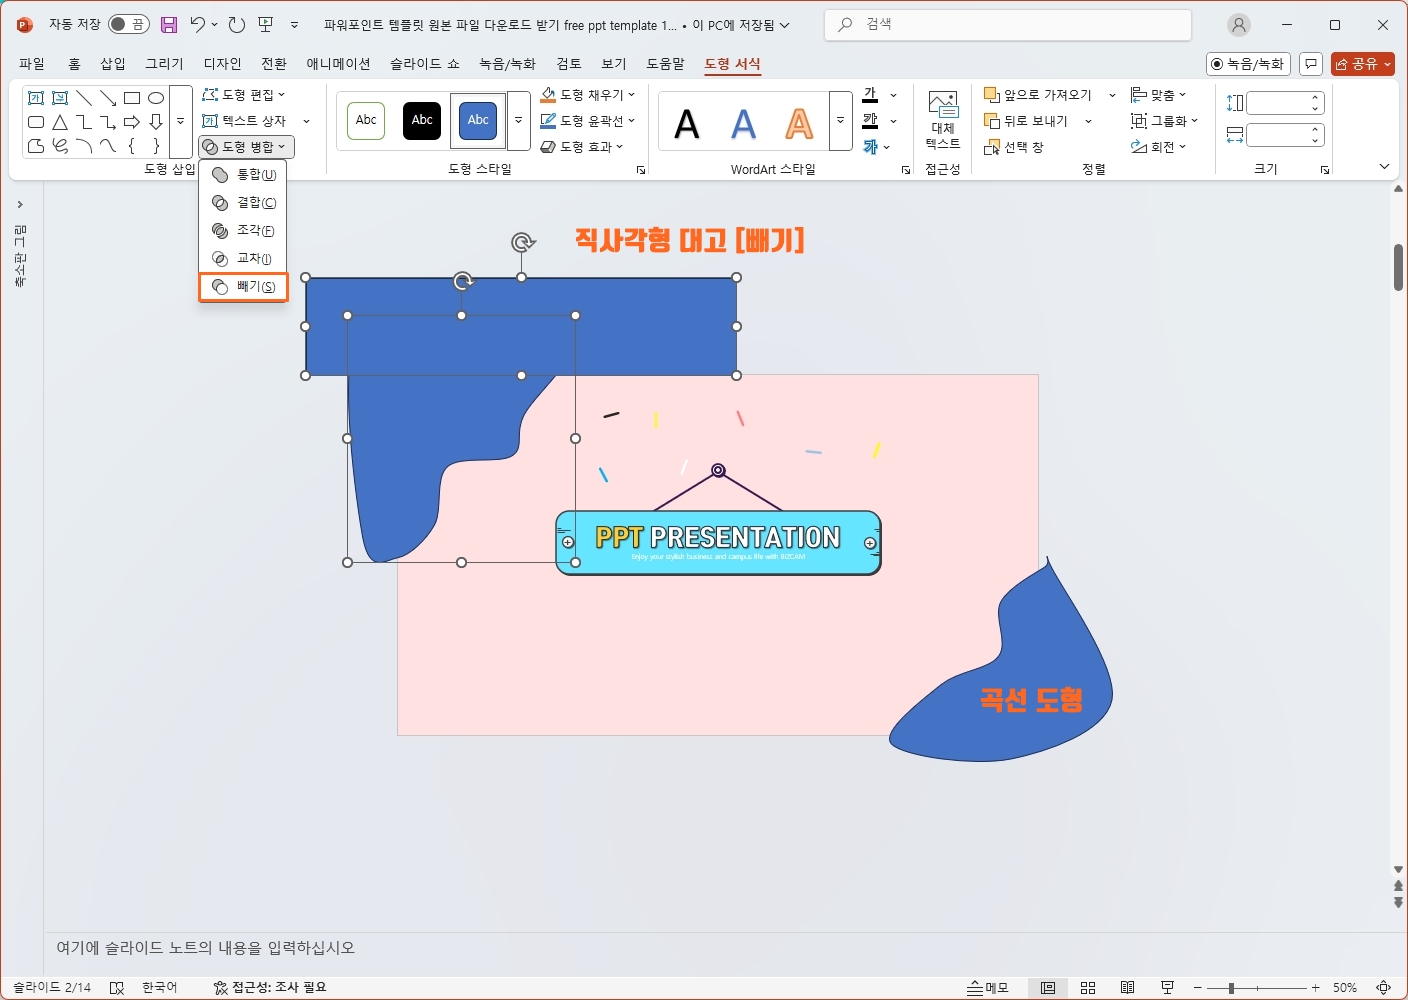Screen dimensions: 1408x1000
Task: Expand the shapes gallery more arrow
Action: [180, 122]
